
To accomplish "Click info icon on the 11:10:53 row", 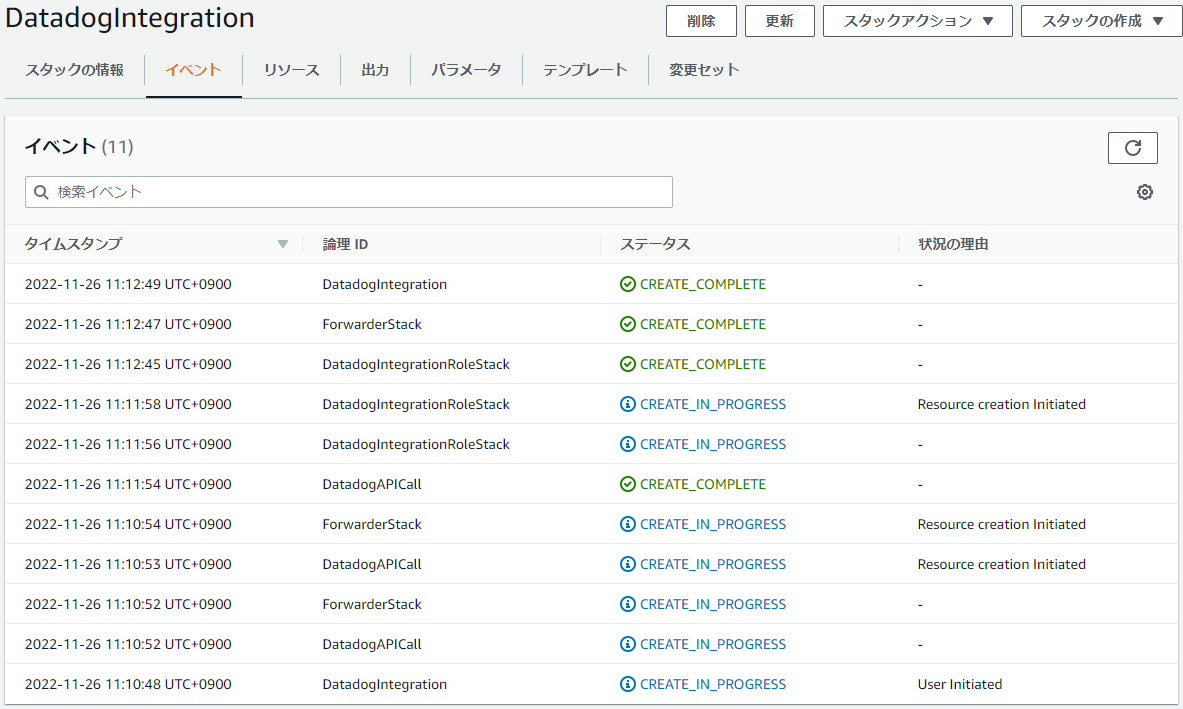I will (x=628, y=564).
